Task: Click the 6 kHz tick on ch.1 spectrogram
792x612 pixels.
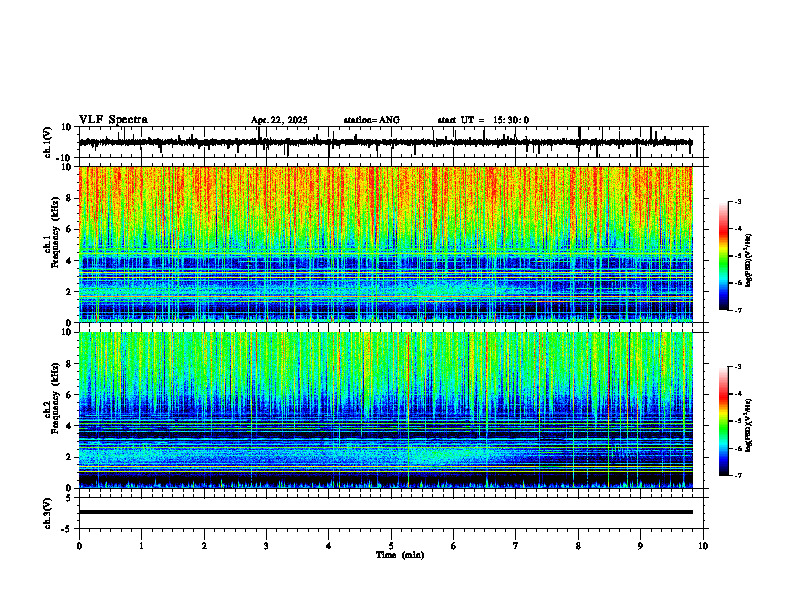Action: tap(70, 229)
